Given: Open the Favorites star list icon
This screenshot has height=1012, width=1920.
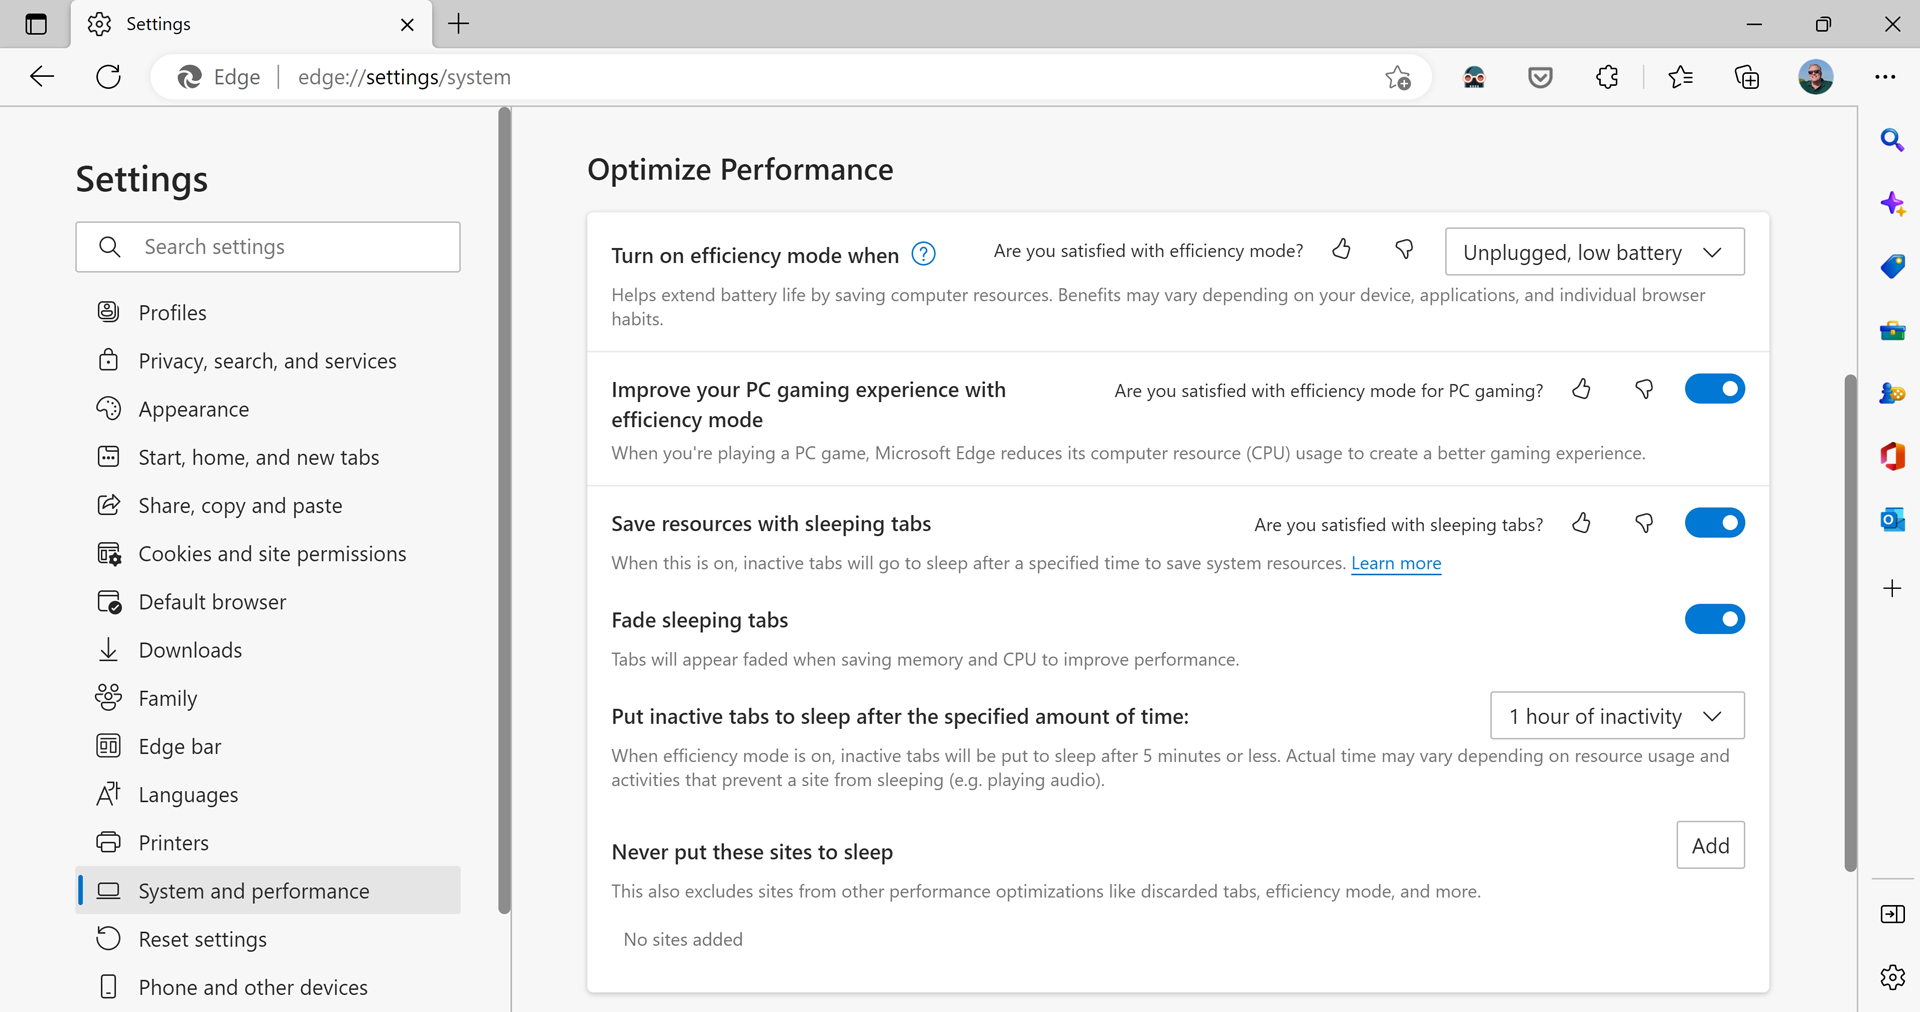Looking at the screenshot, I should [x=1680, y=77].
